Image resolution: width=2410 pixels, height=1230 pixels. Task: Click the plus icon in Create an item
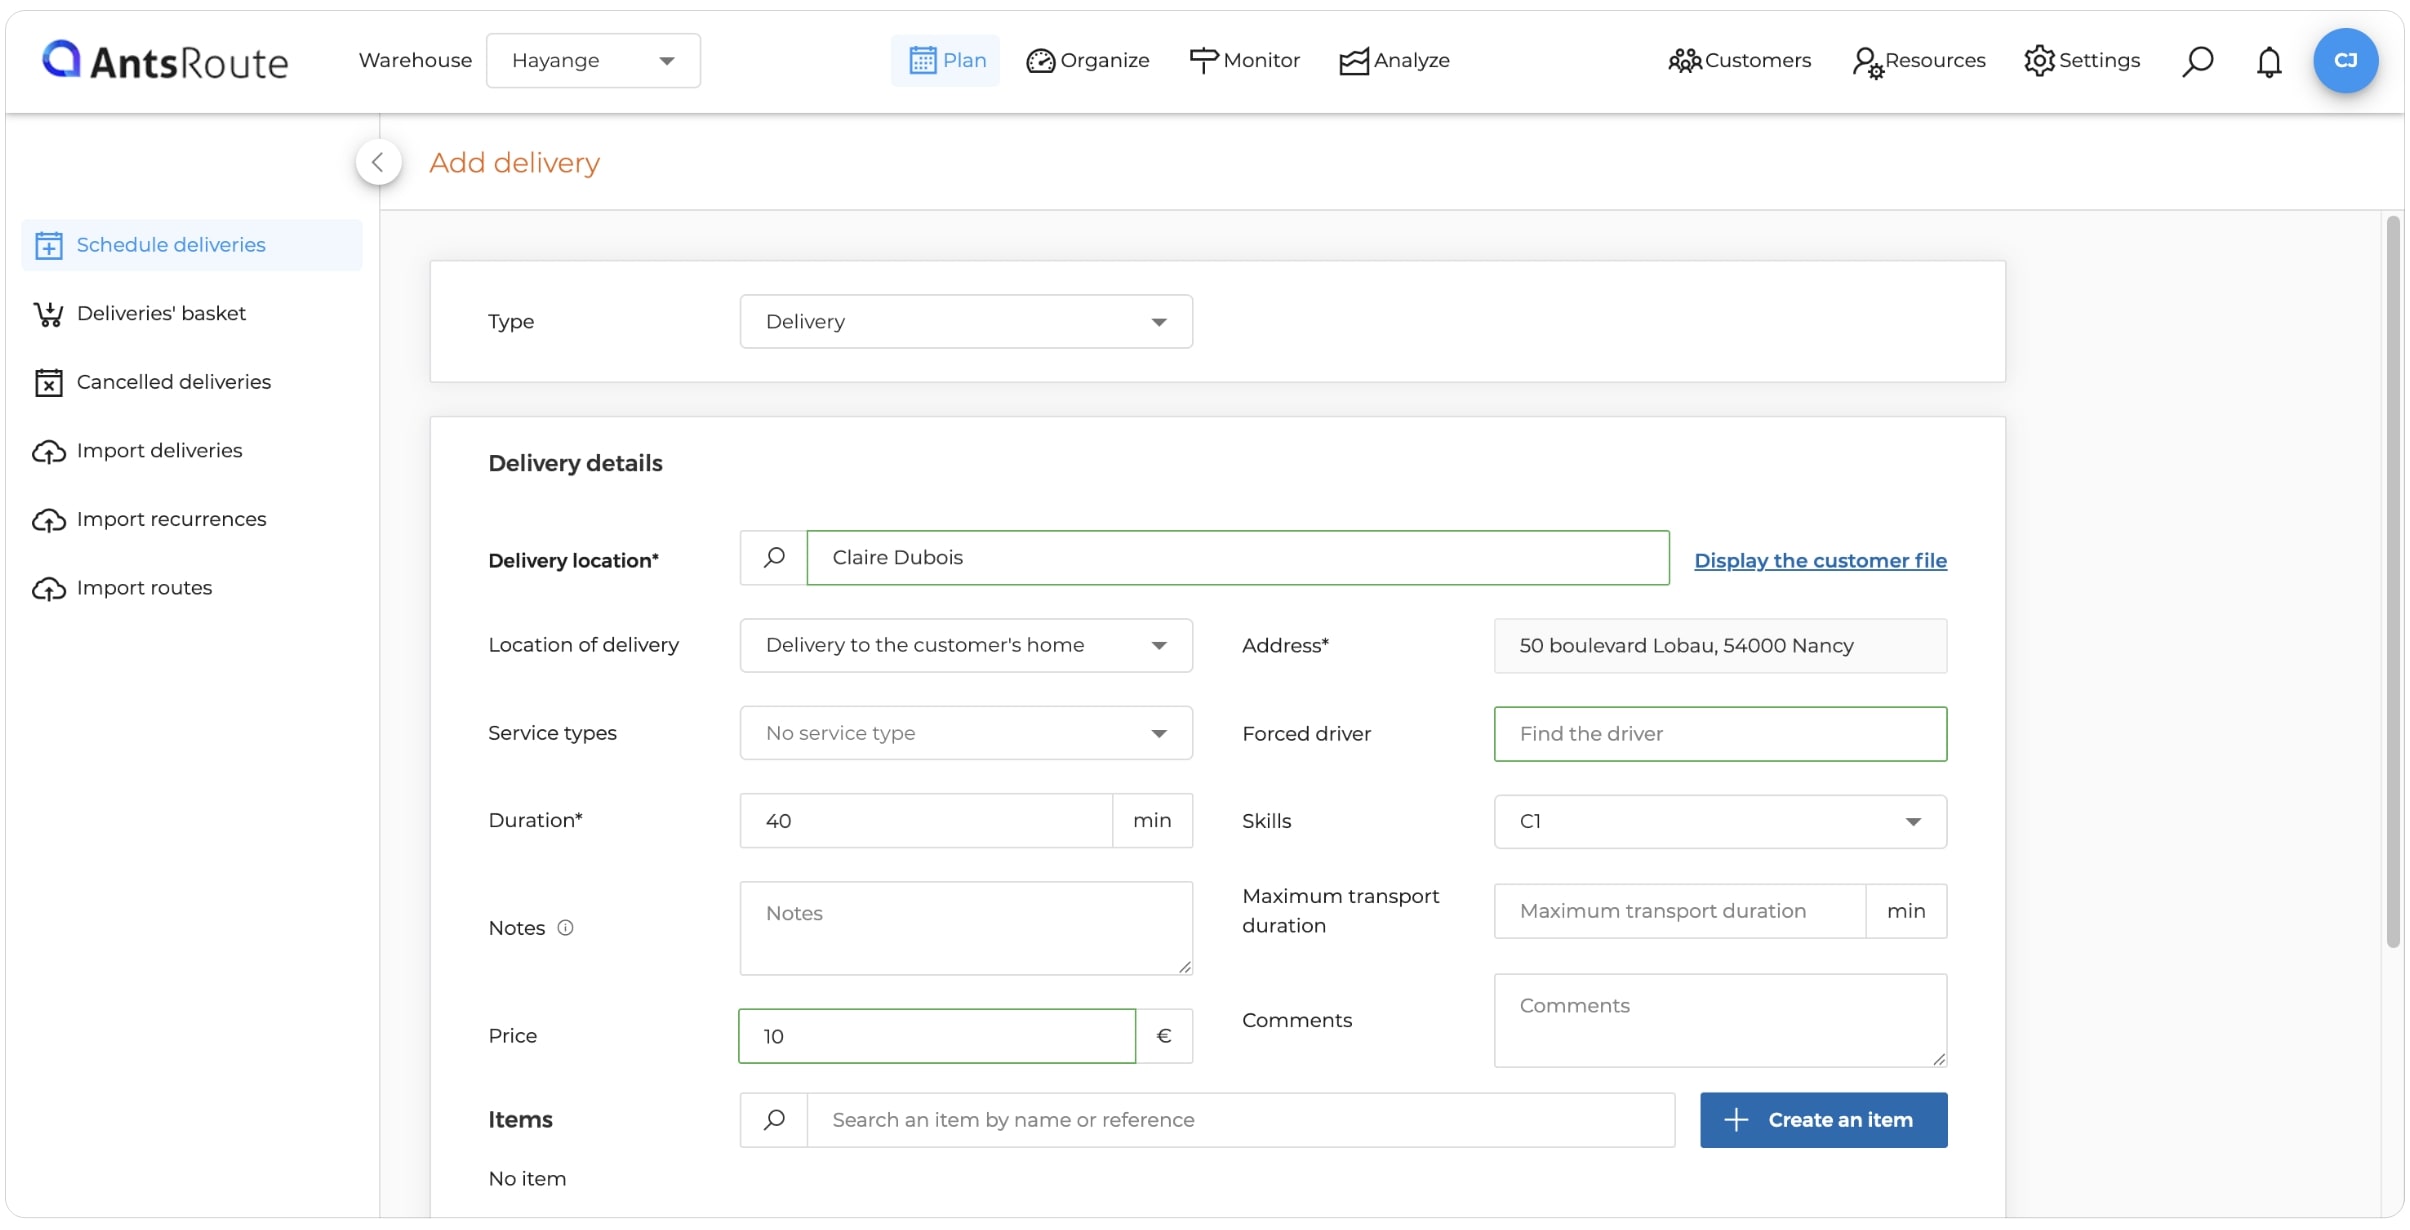click(1736, 1119)
